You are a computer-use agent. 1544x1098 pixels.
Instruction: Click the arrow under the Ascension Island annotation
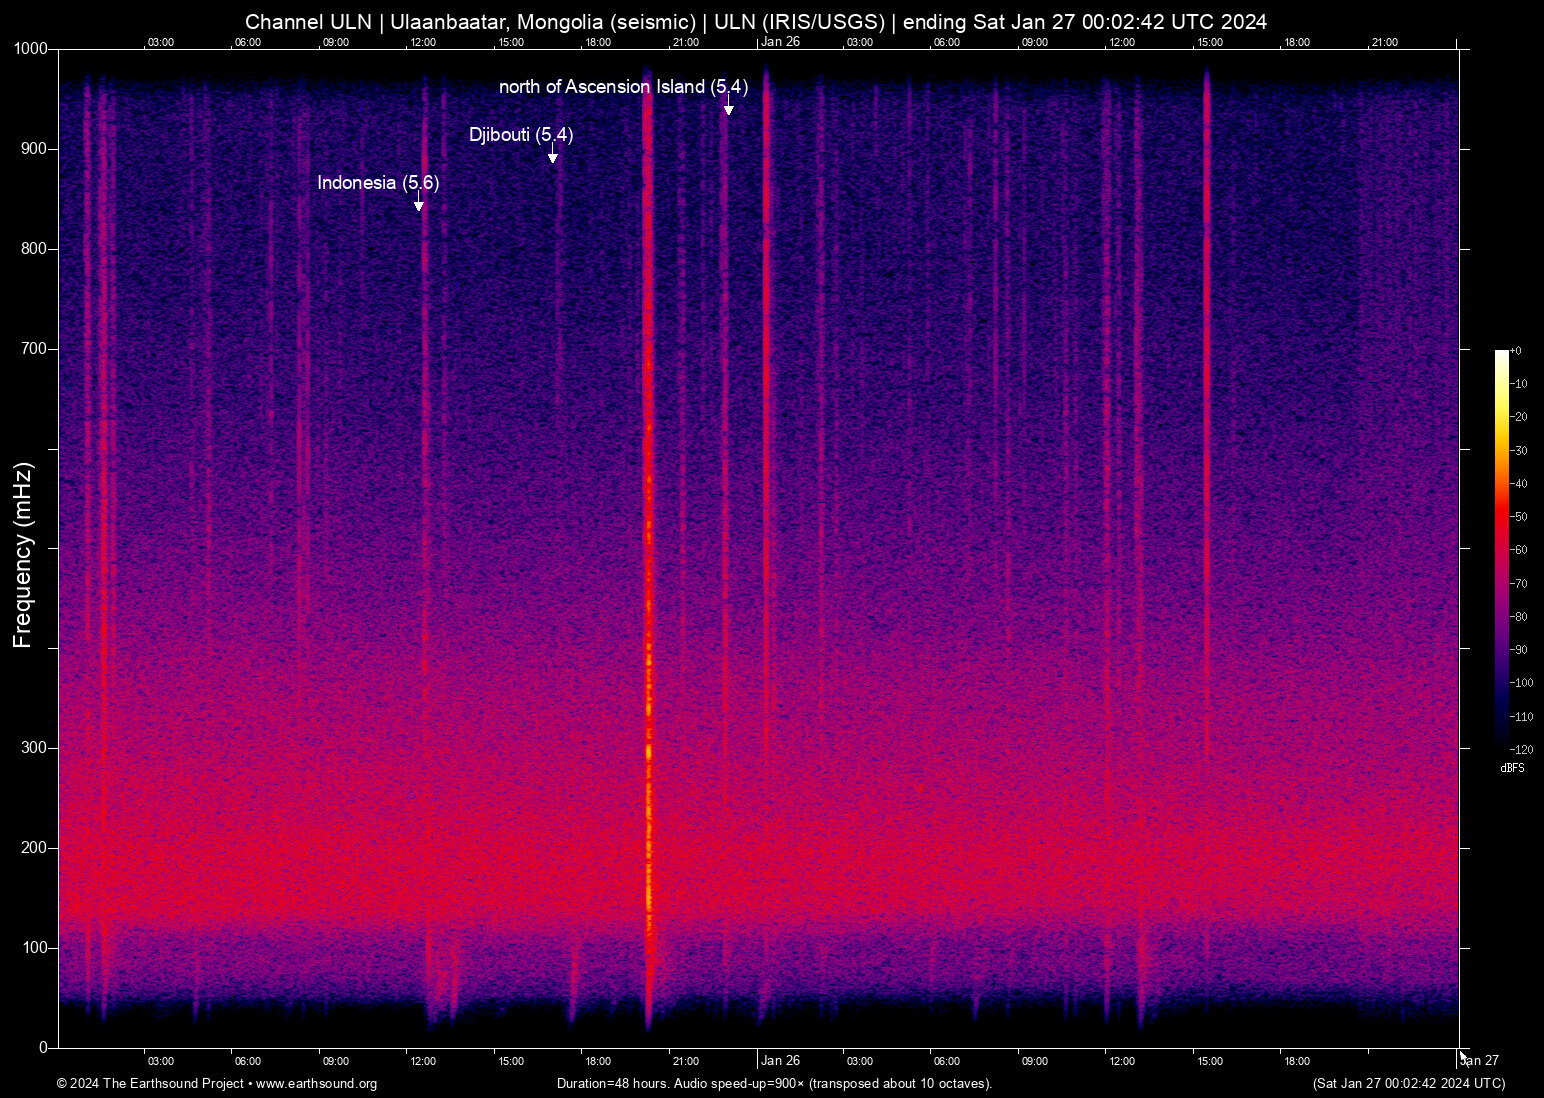coord(729,106)
